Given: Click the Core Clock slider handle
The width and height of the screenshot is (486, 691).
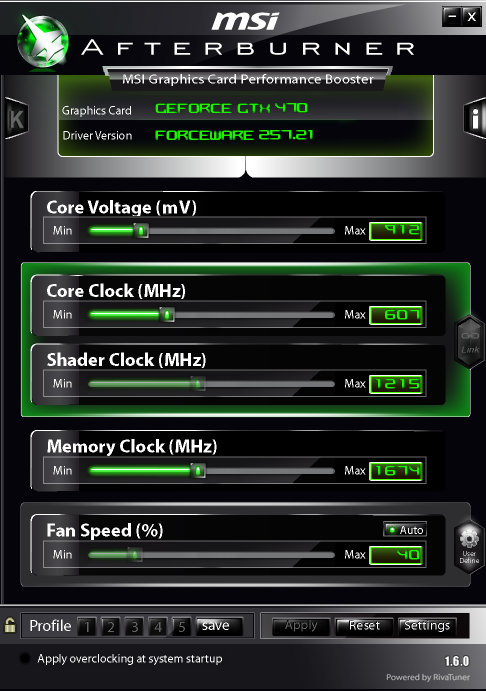Looking at the screenshot, I should tap(167, 315).
